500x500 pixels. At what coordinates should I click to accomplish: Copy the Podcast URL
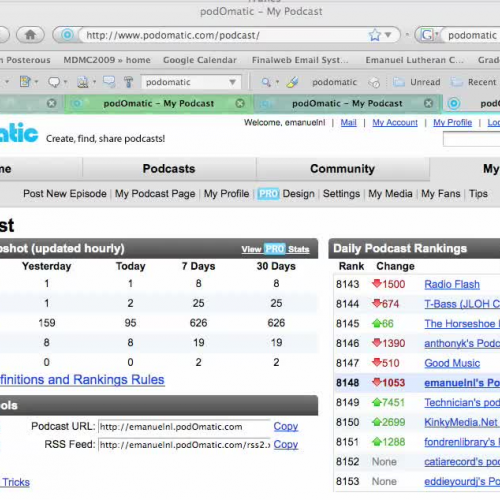point(286,426)
